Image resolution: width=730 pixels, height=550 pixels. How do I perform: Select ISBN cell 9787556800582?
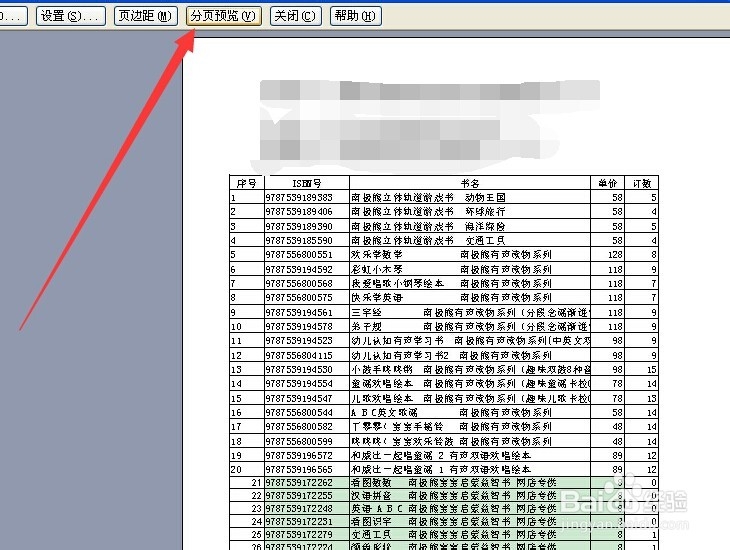coord(307,427)
